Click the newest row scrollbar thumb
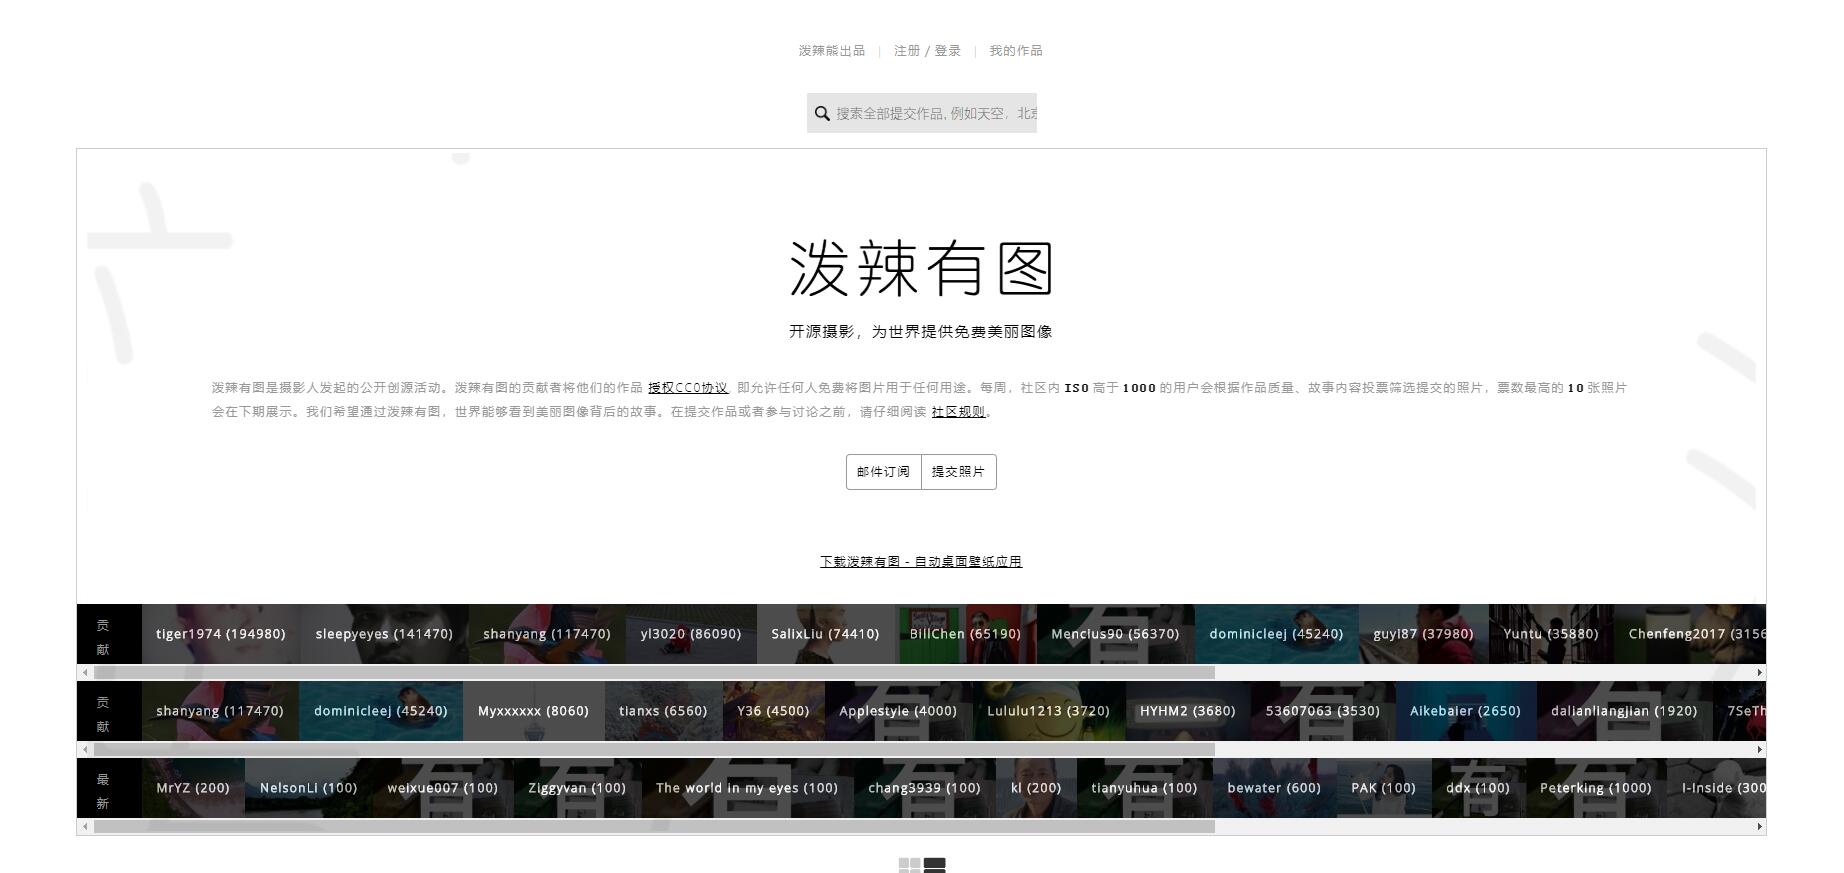The image size is (1844, 873). (654, 827)
